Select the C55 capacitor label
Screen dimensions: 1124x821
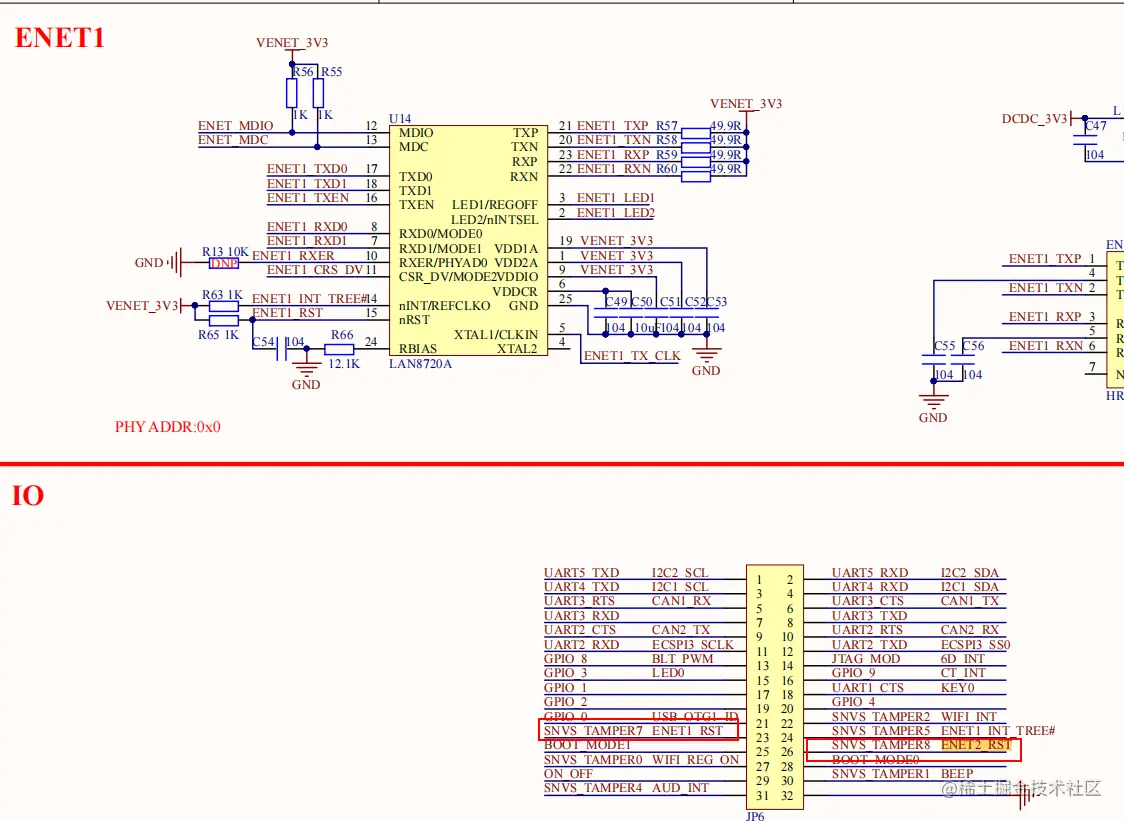tap(944, 346)
